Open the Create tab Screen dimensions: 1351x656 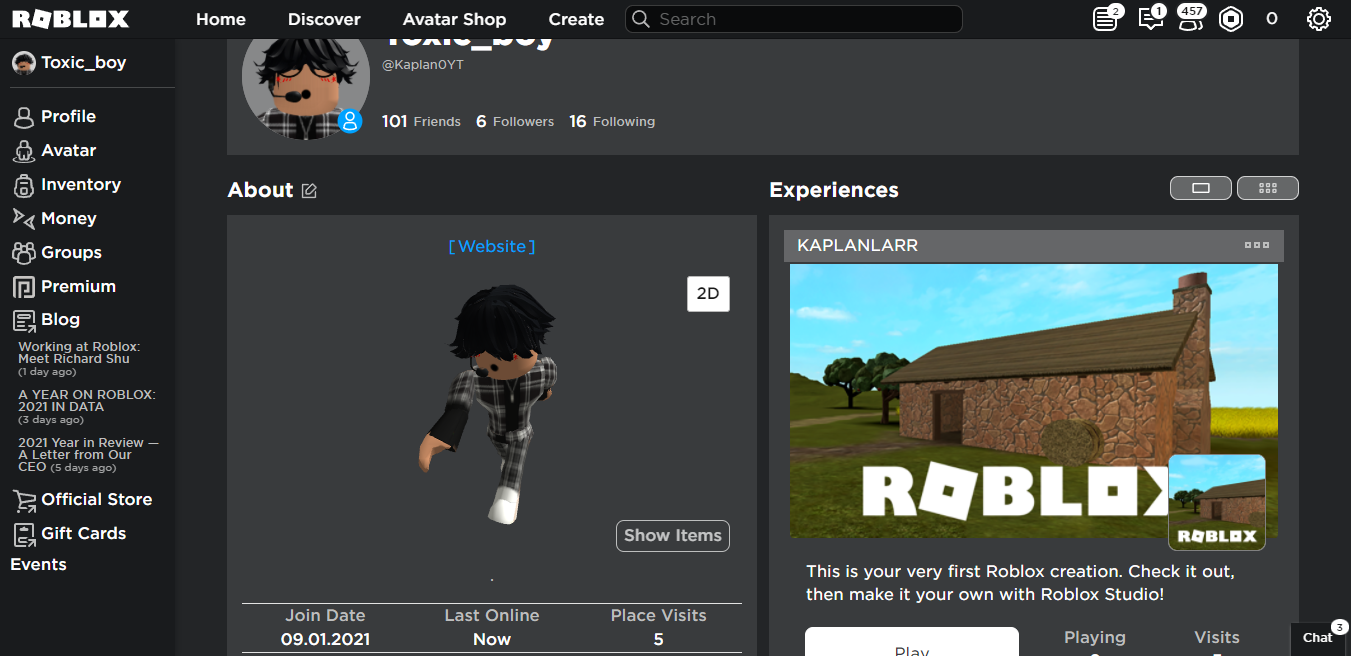576,19
